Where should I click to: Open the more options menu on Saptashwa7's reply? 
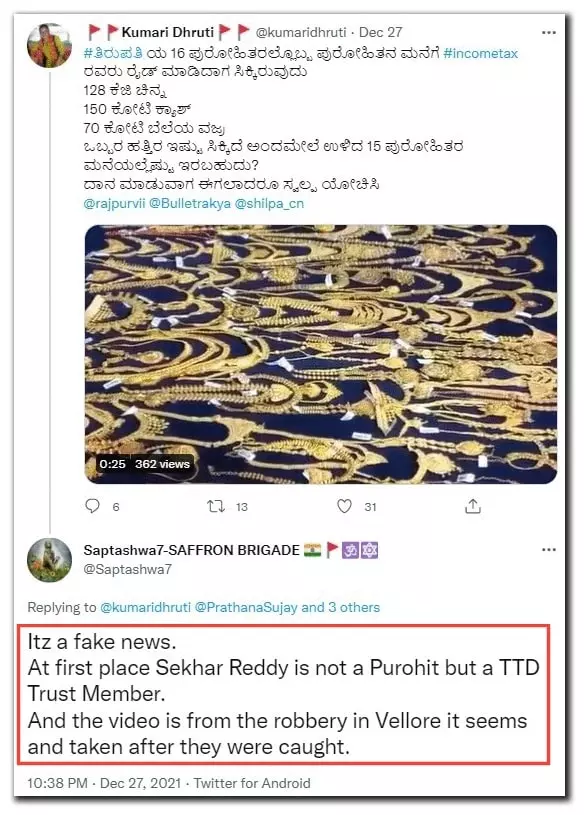pyautogui.click(x=549, y=549)
